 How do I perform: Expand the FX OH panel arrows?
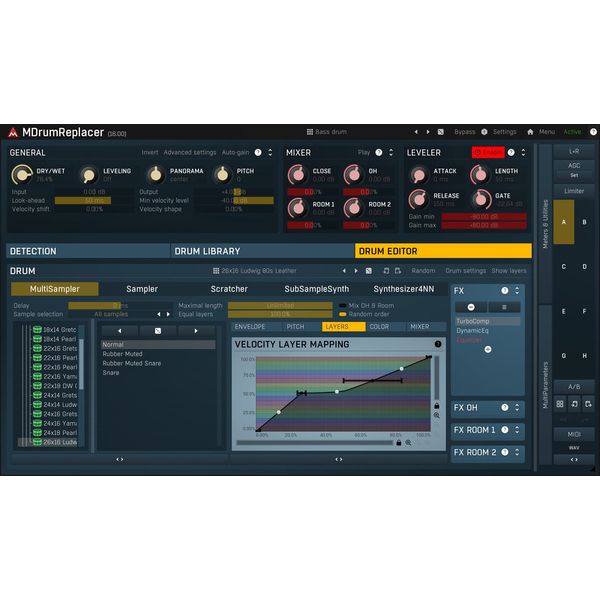pos(517,408)
